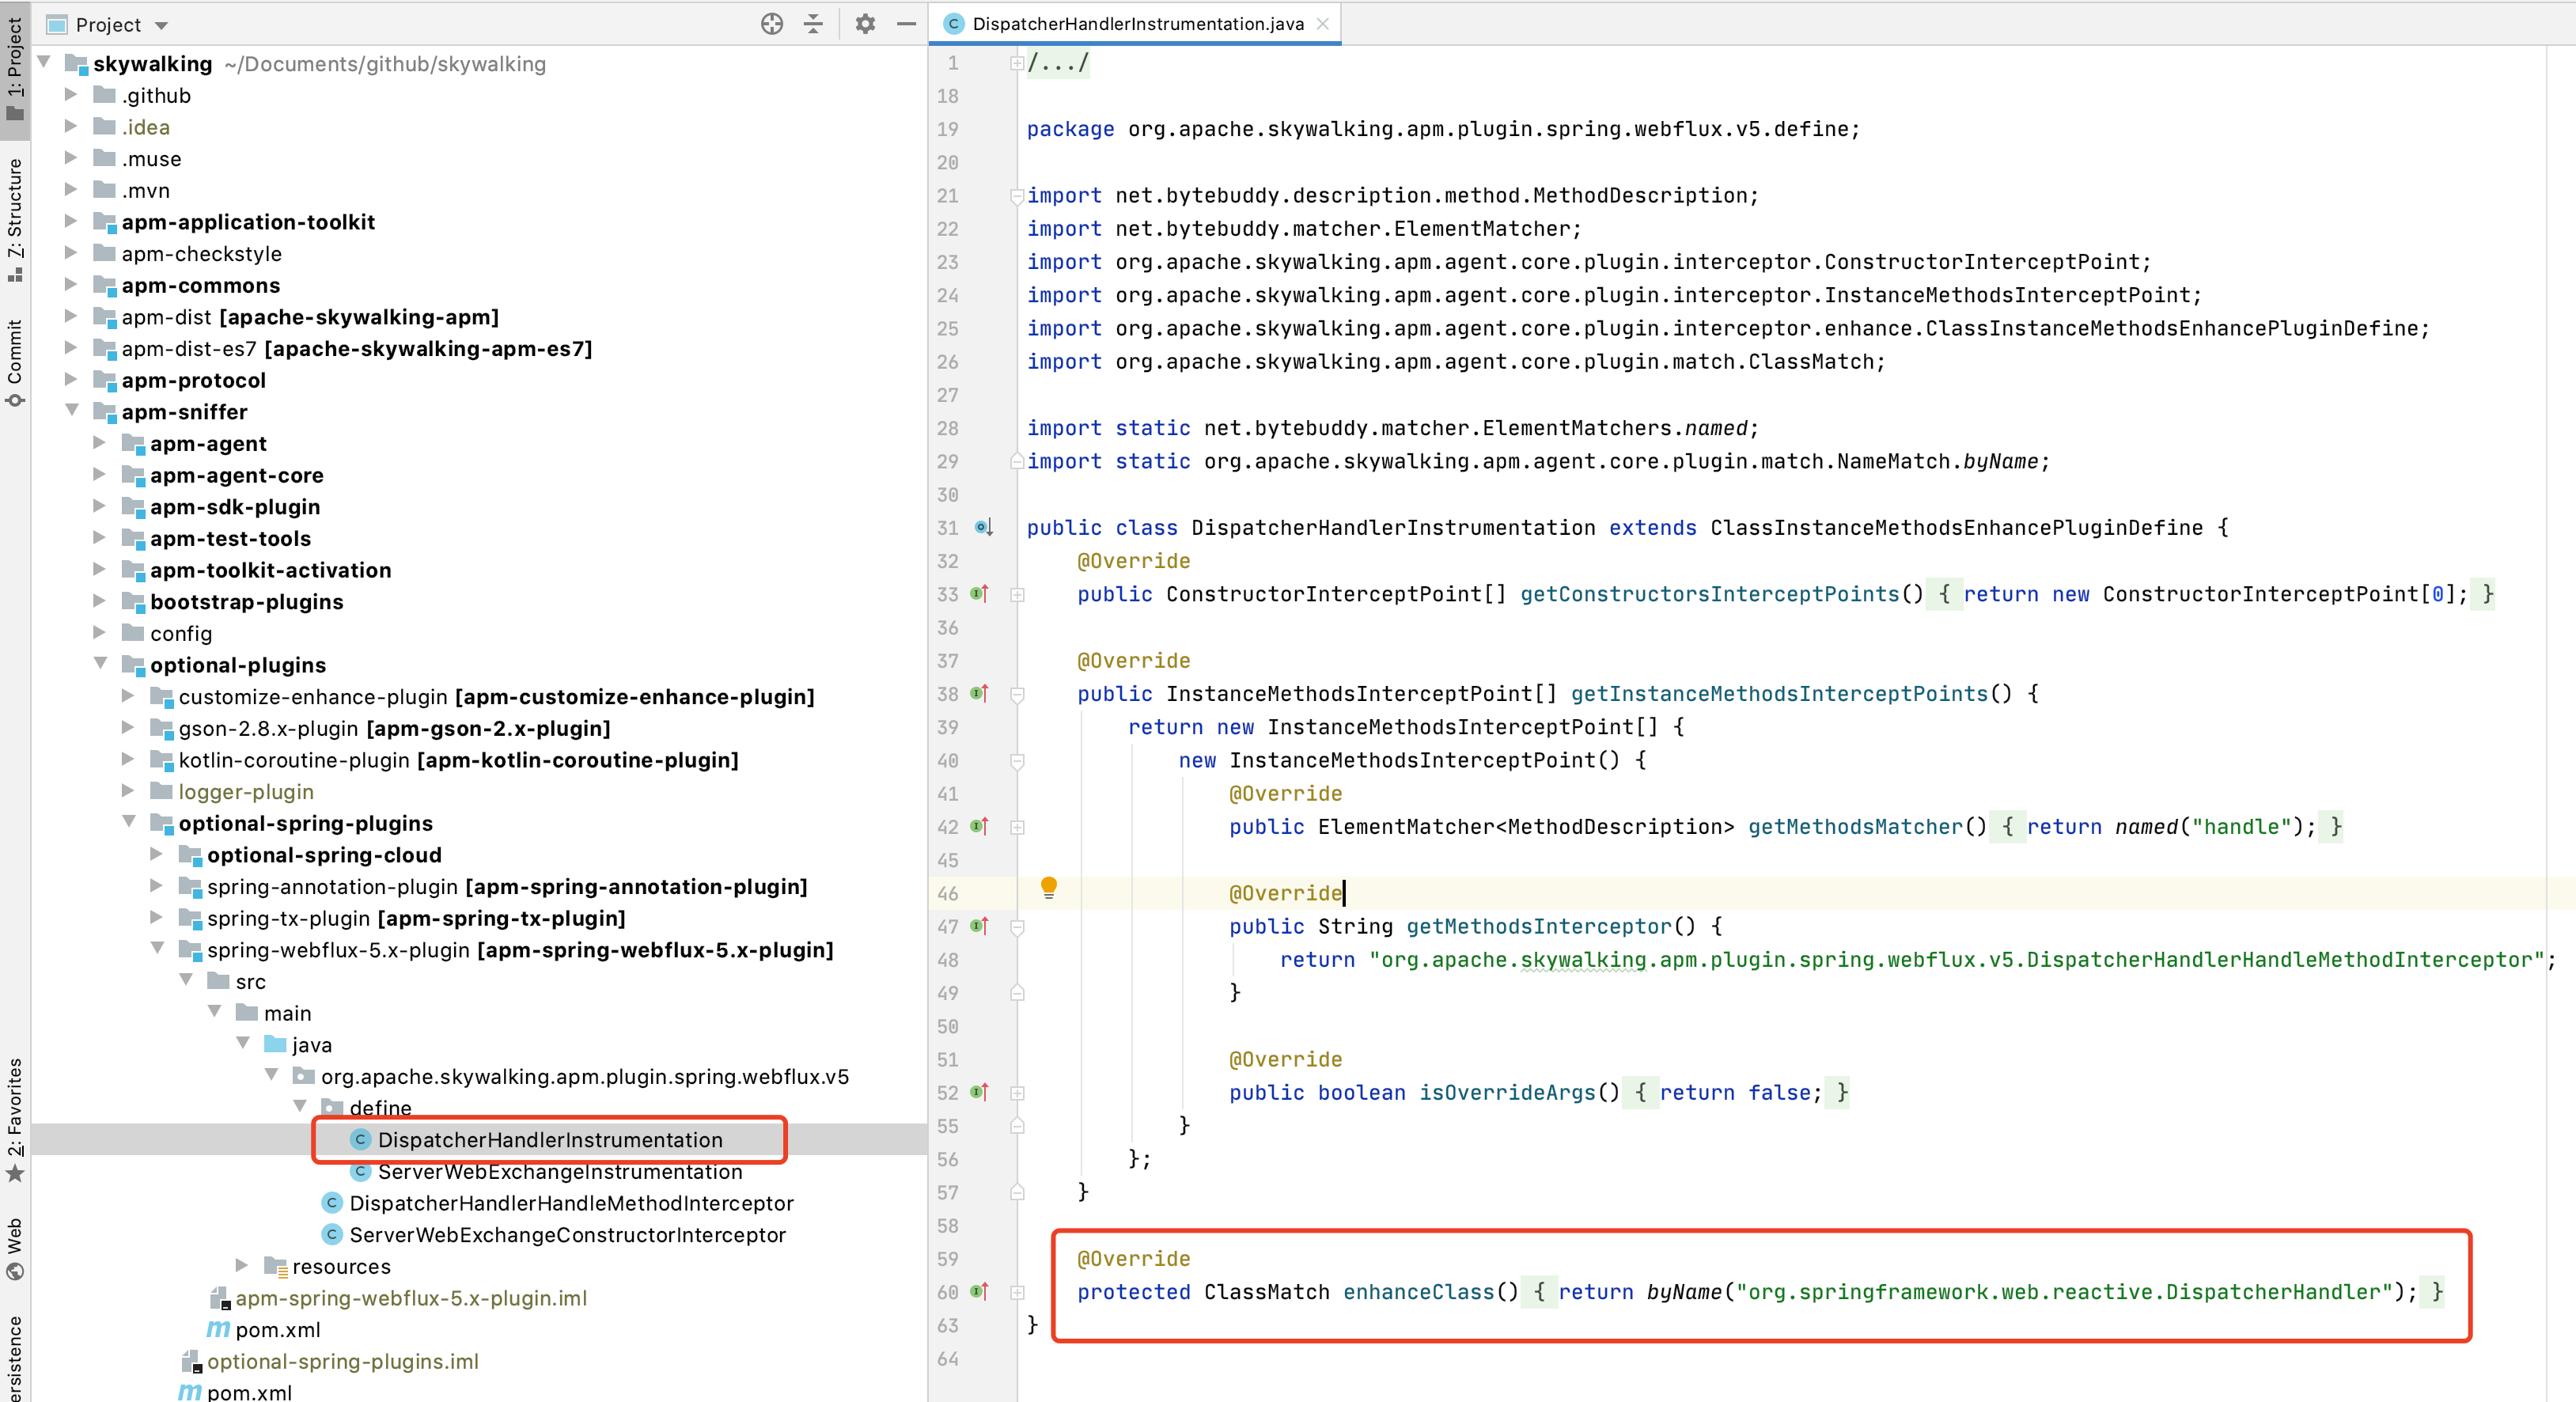Close the DispatcherHandlerInstrumentation.java tab
This screenshot has width=2576, height=1402.
pos(1322,24)
